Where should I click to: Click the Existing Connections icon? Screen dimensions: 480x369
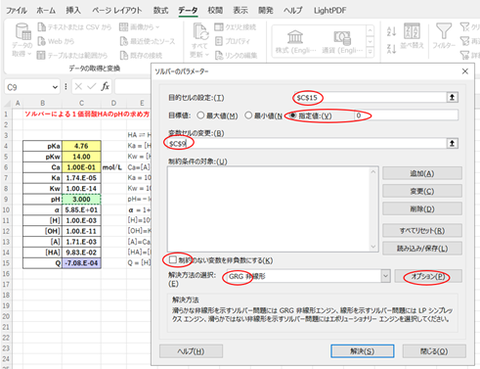tap(124, 55)
